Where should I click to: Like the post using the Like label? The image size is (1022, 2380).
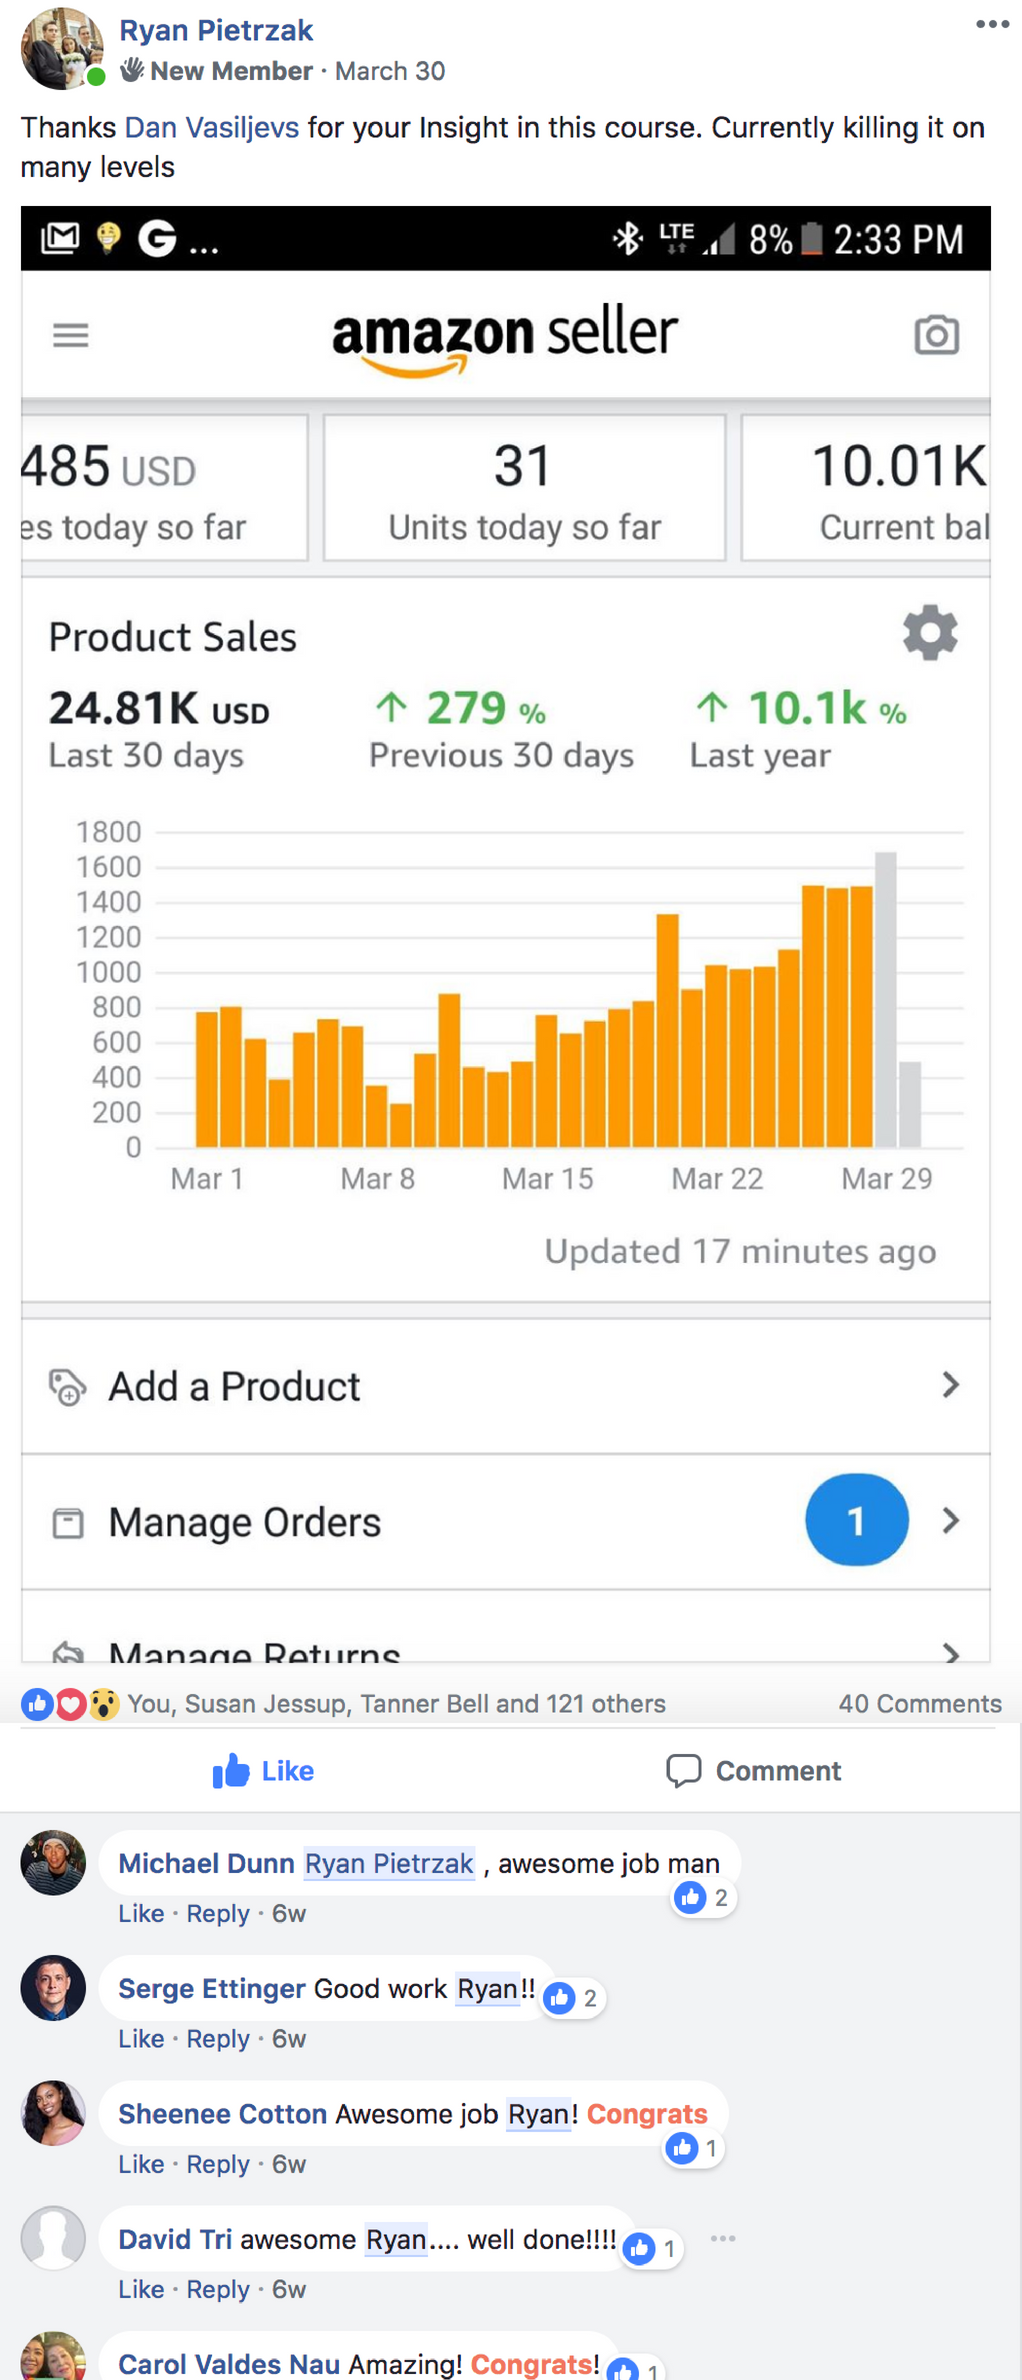288,1771
